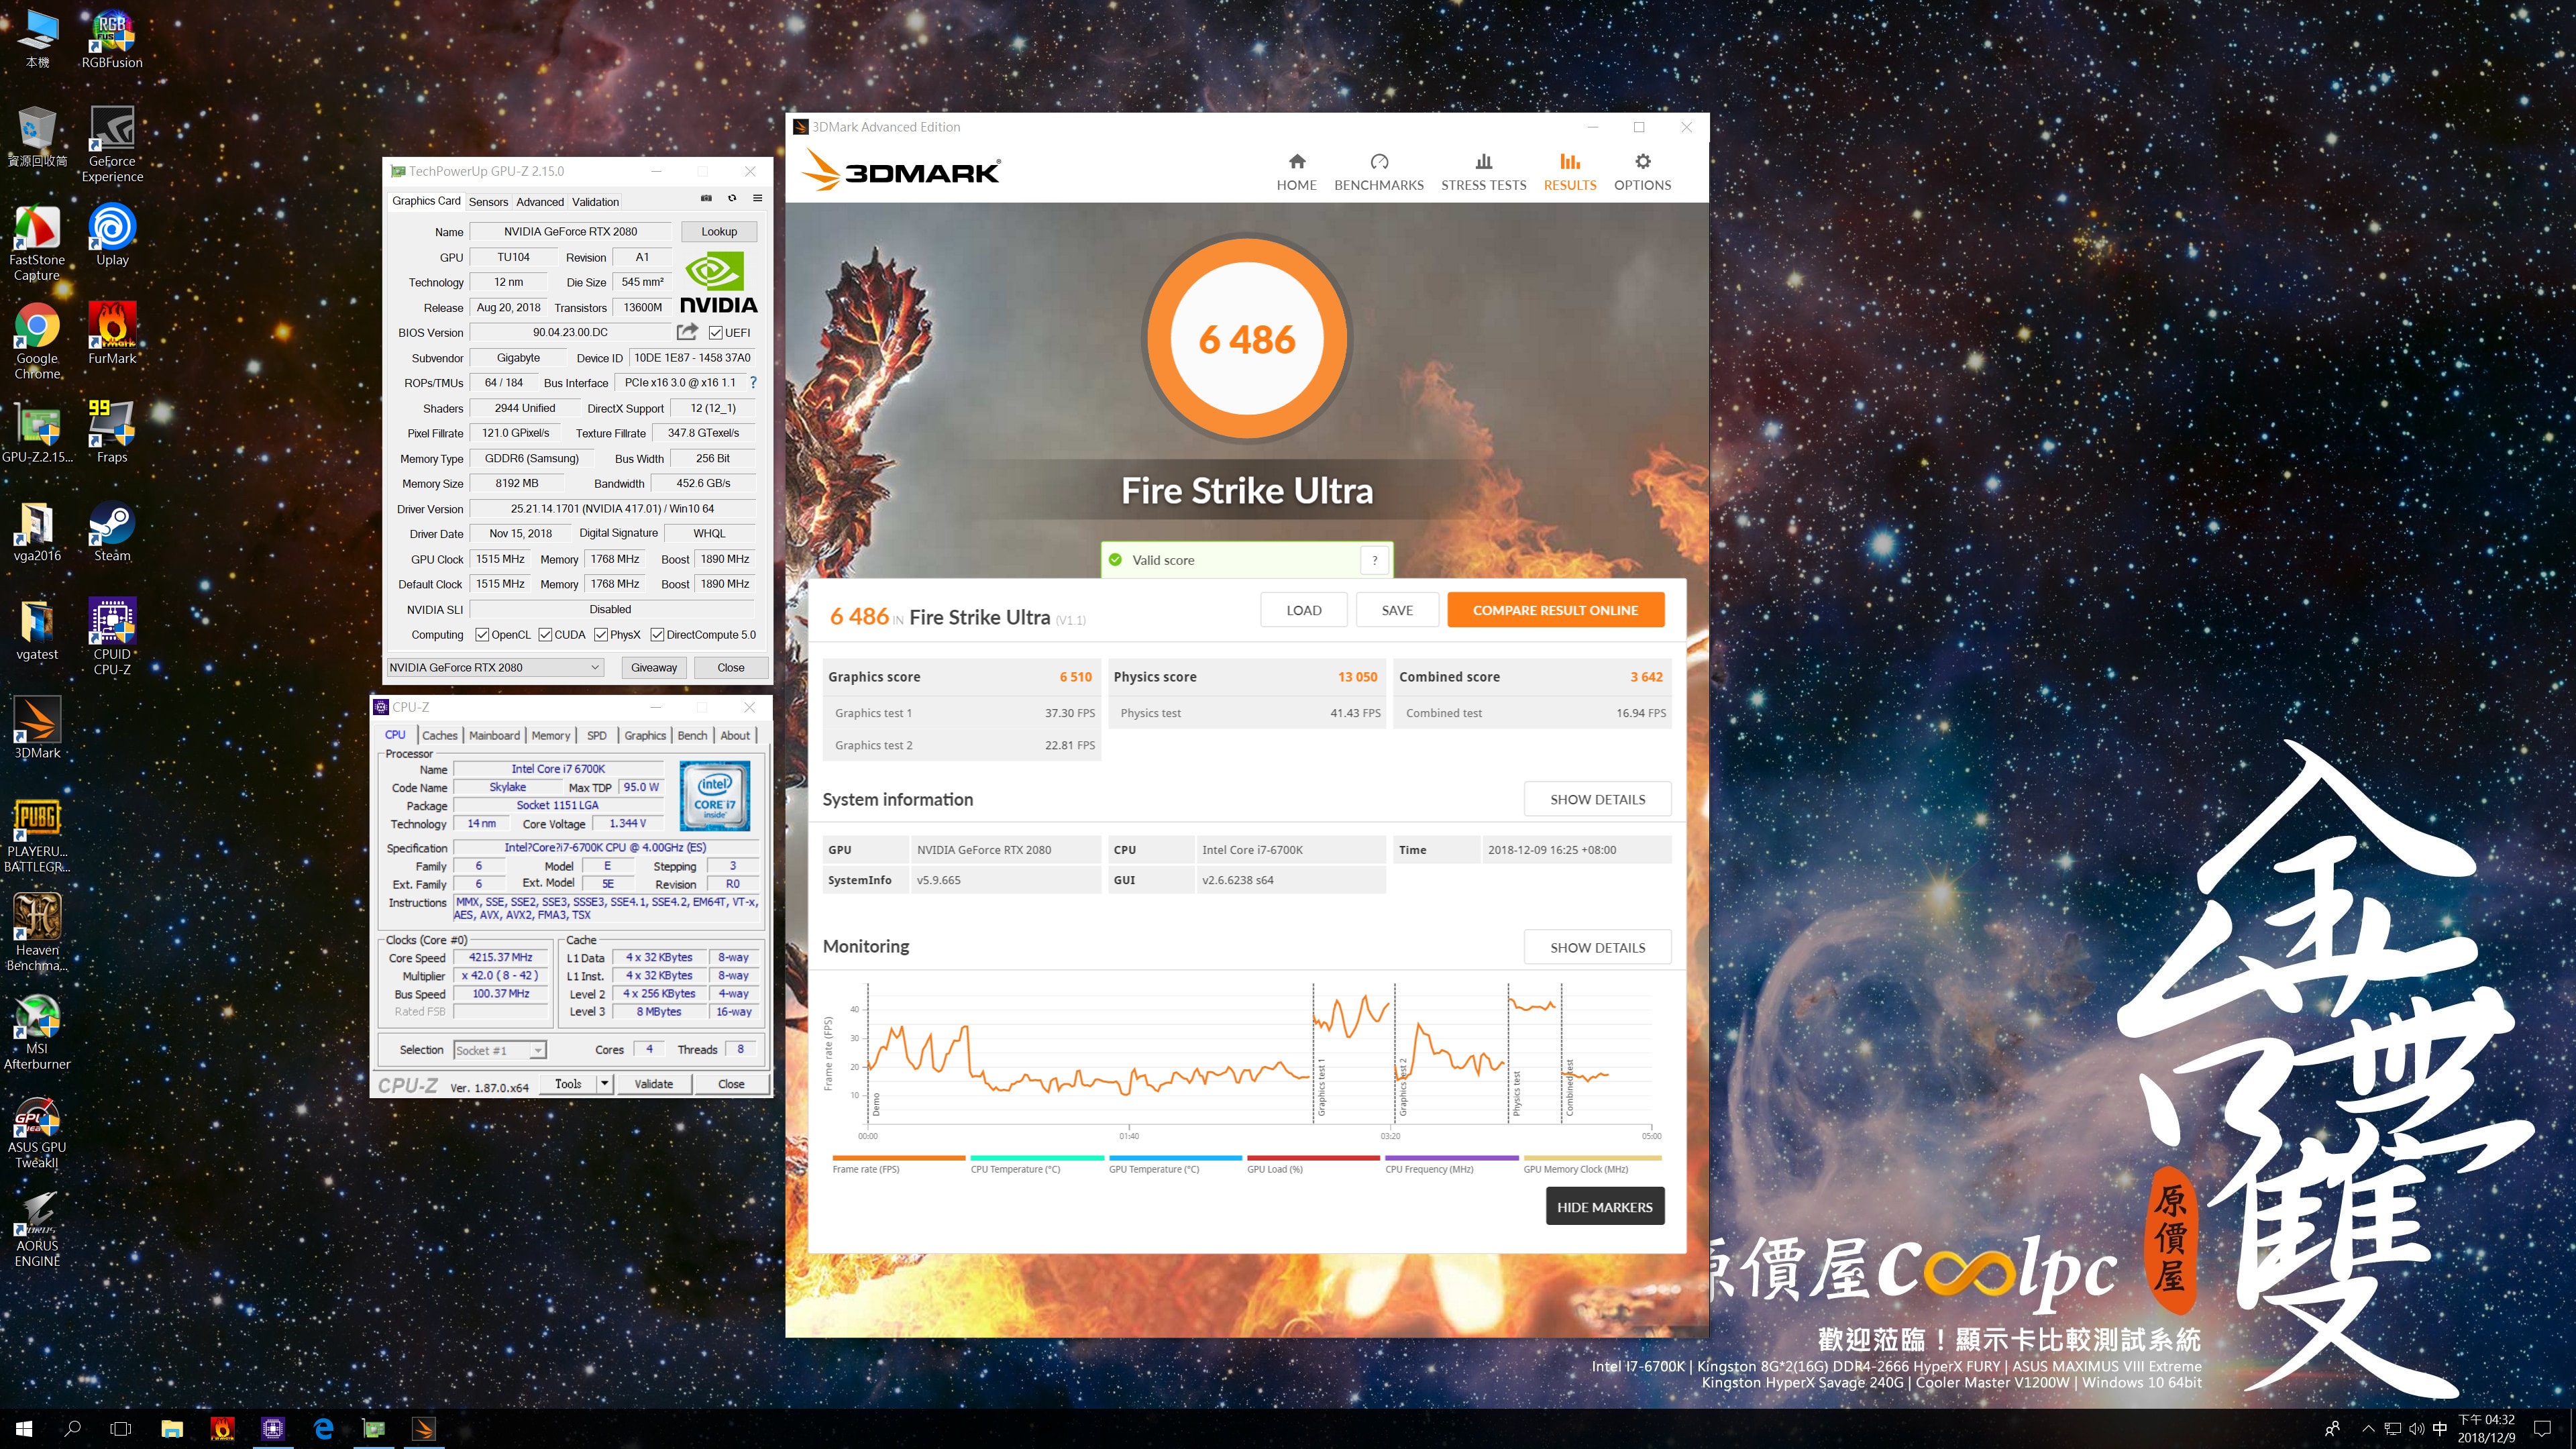Launch the PLAYERUNKNOWN'S BATTLEGROUNDS desktop shortcut
Screen dimensions: 2576x1449
(x=37, y=835)
